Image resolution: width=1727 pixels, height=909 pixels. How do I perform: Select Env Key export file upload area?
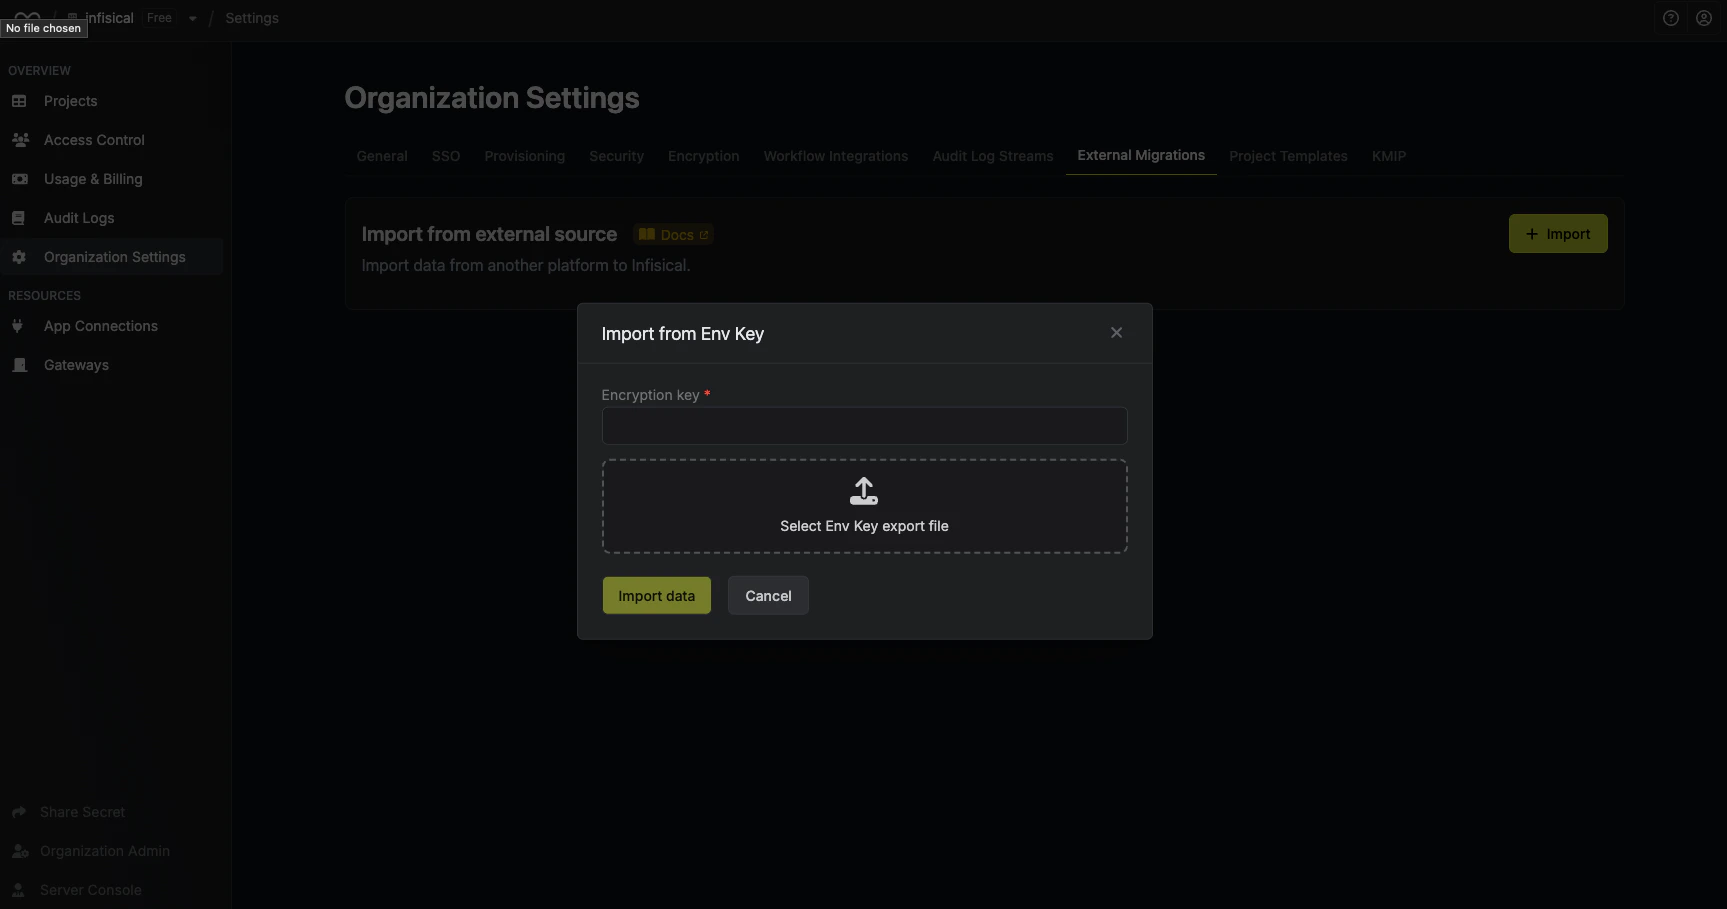(x=864, y=506)
